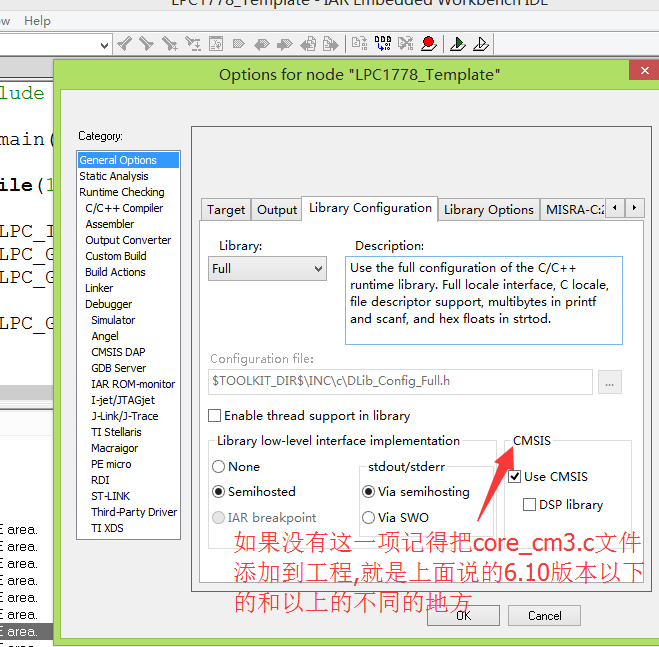
Task: Click the Navigate Forward toolbar icon
Action: [x=330, y=44]
